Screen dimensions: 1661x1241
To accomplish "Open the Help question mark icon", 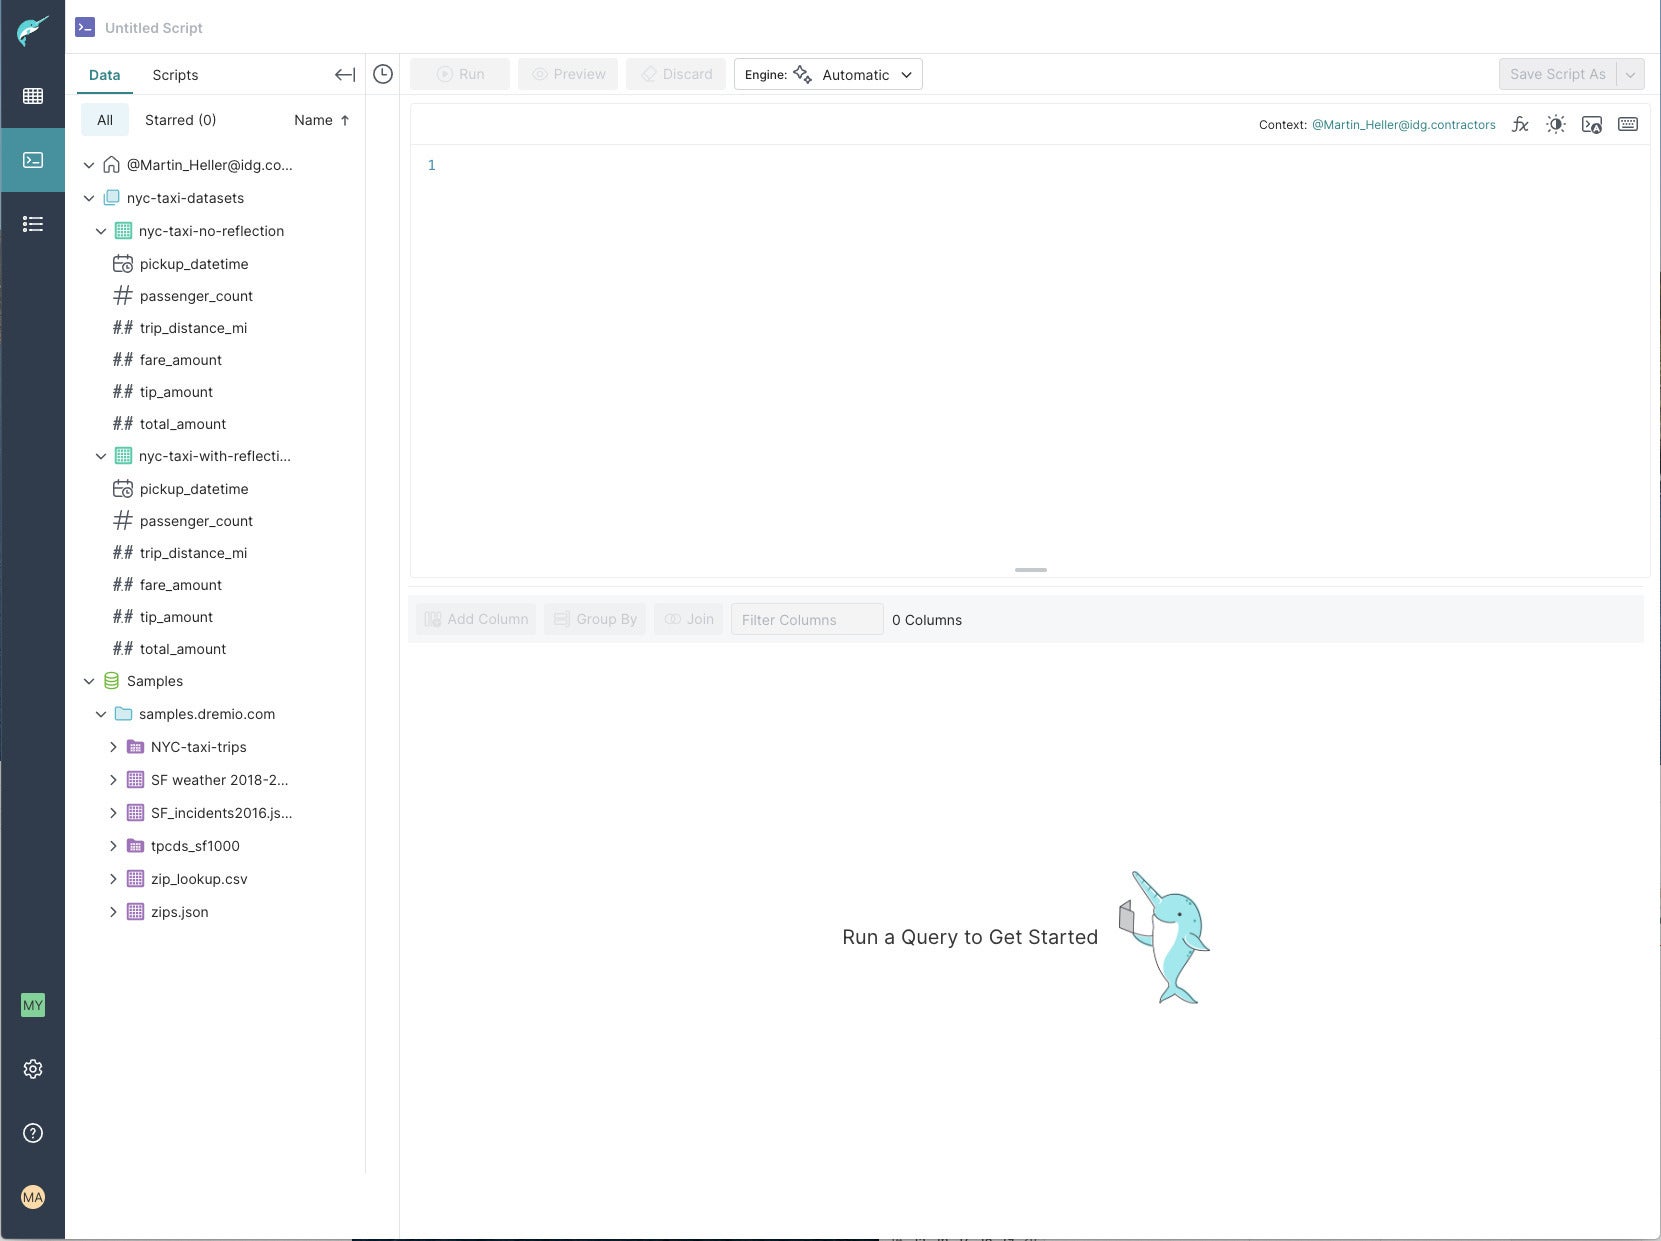I will click(x=33, y=1133).
